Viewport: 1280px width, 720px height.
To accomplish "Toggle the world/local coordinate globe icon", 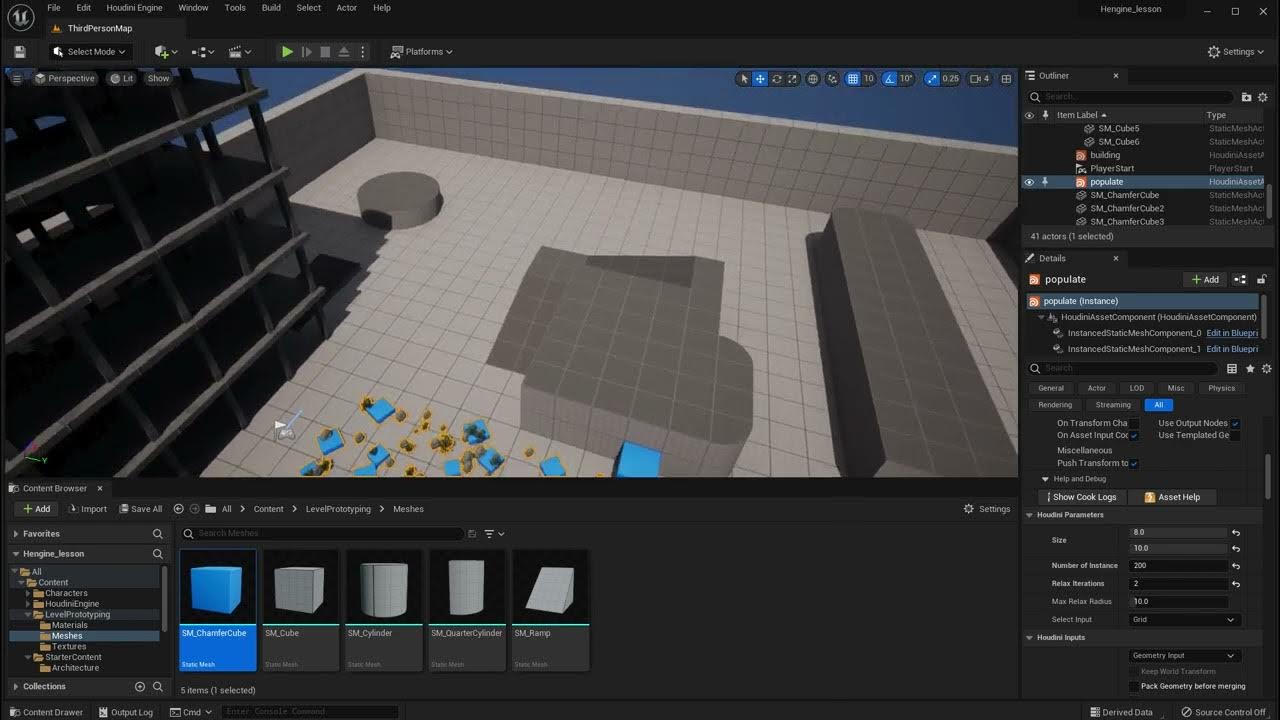I will 813,79.
